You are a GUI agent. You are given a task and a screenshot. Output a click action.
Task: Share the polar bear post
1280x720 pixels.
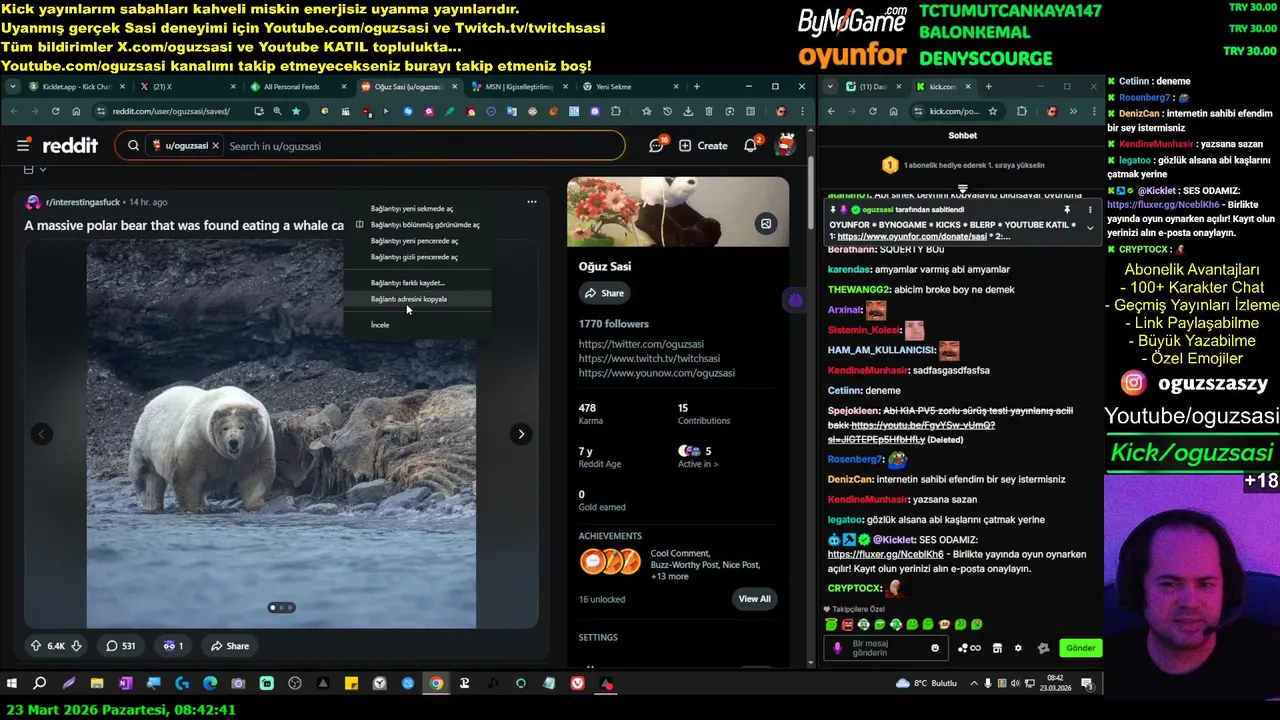[x=229, y=646]
